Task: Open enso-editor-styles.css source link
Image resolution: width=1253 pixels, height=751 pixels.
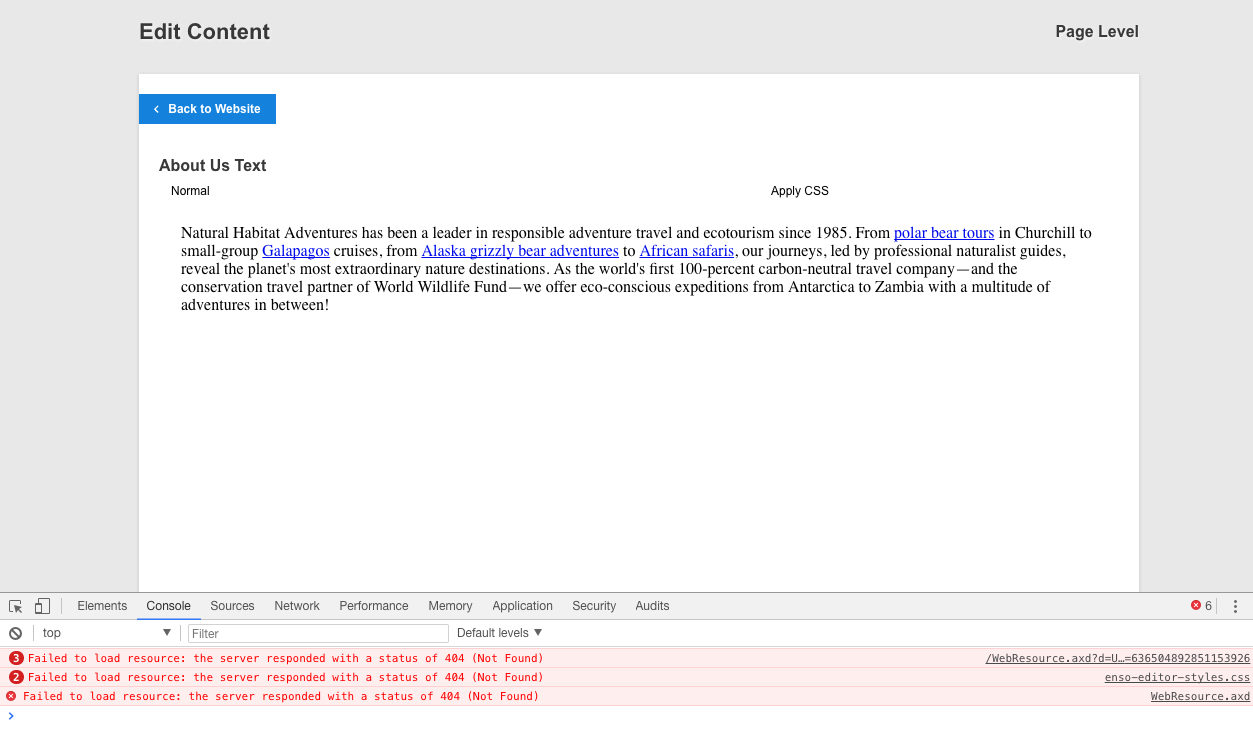Action: (1177, 677)
